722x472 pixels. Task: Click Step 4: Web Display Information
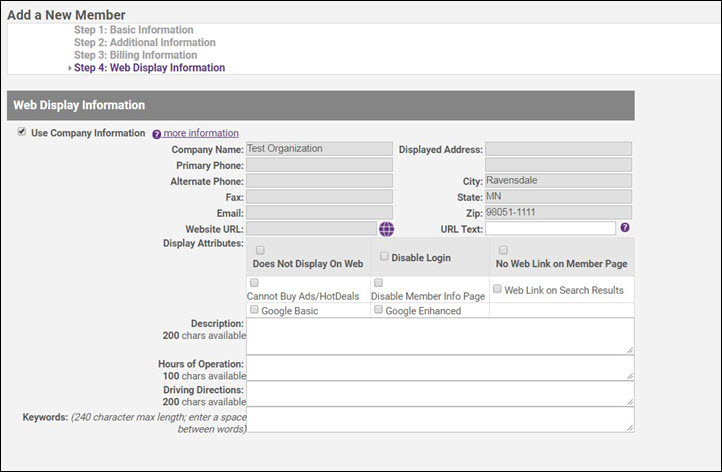[x=149, y=68]
